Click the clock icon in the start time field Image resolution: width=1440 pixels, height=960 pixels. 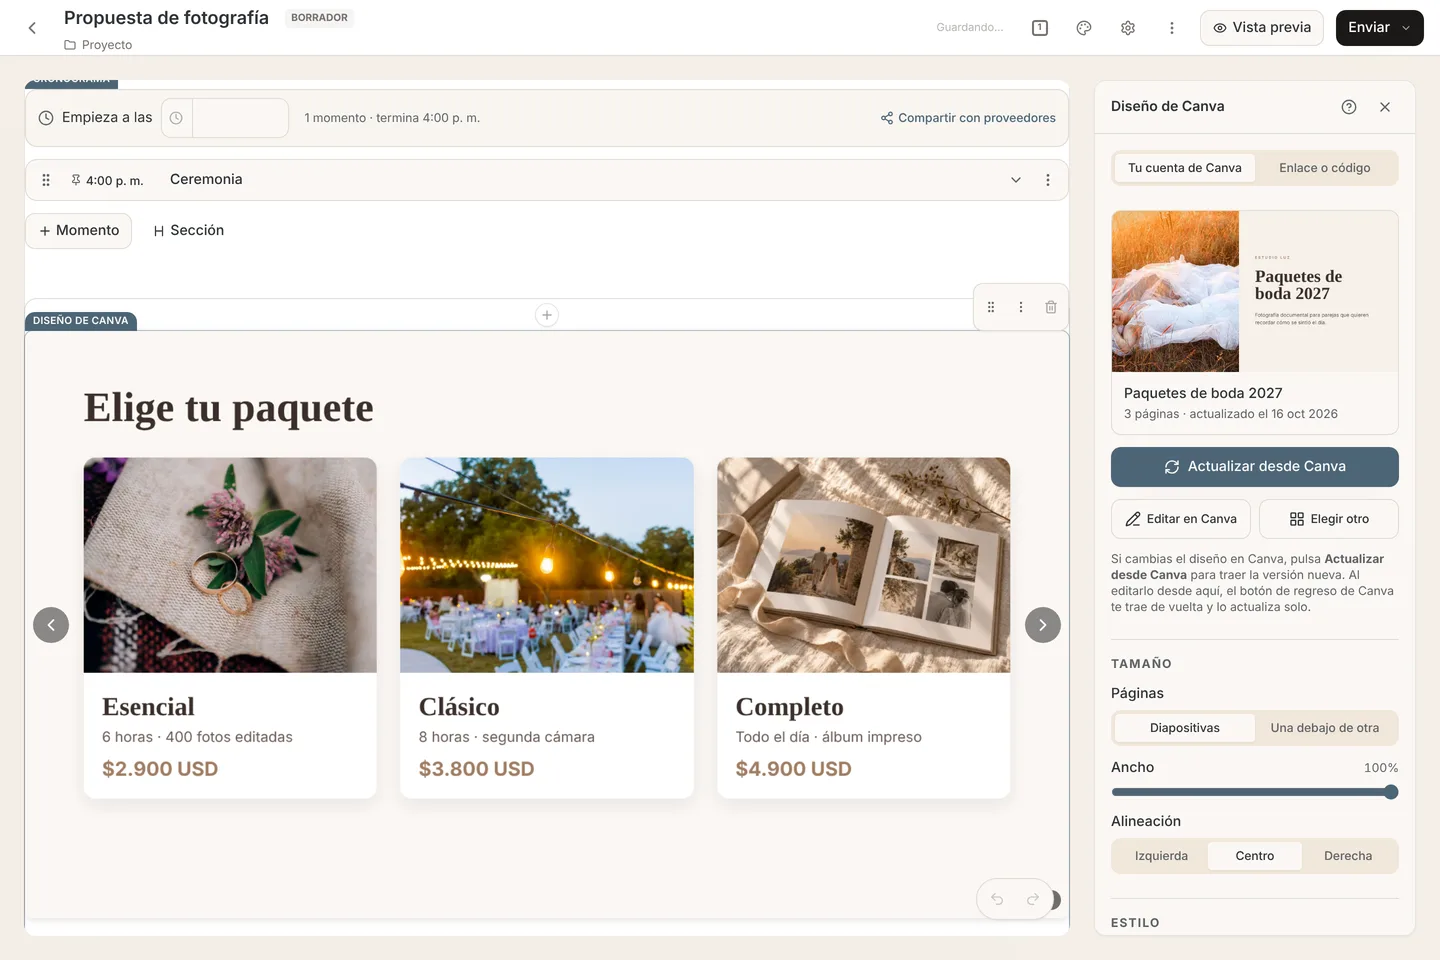pos(176,118)
